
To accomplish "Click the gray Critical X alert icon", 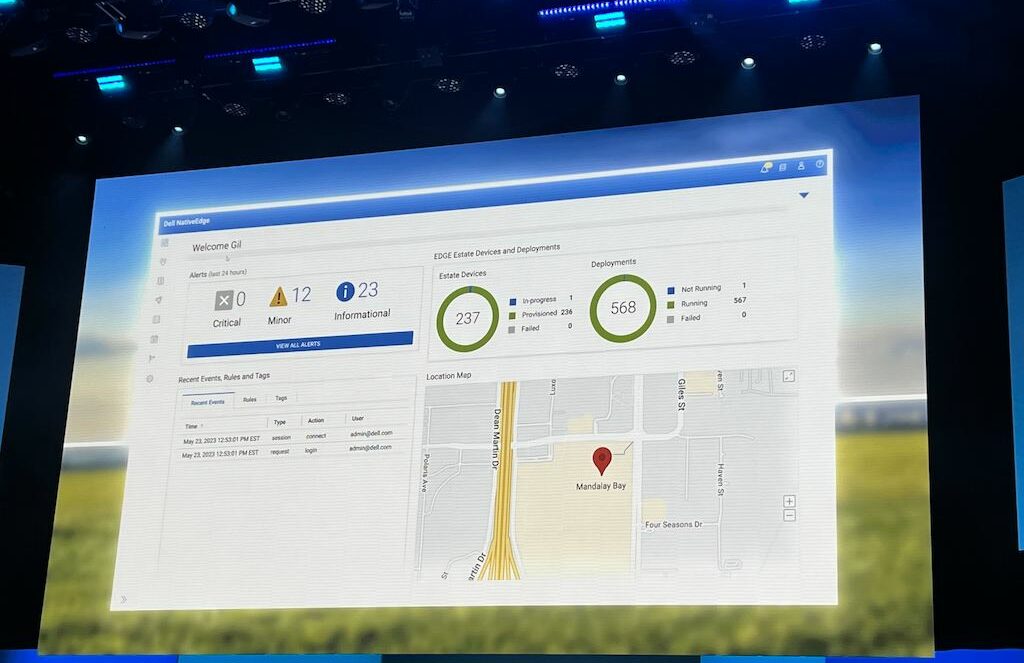I will pos(224,300).
